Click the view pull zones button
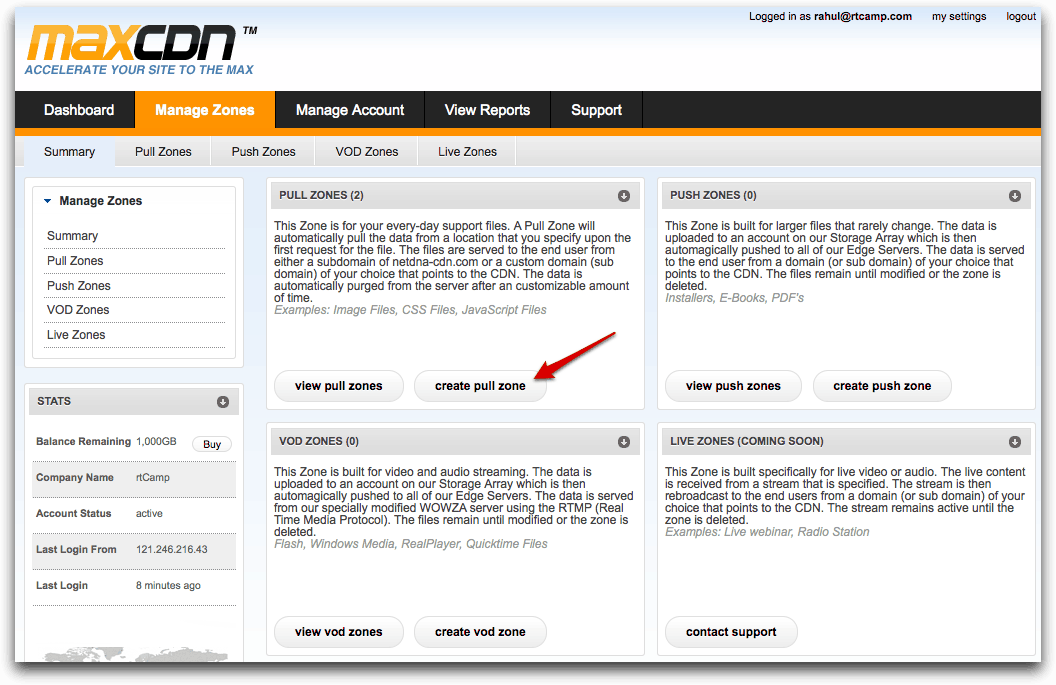 click(x=339, y=386)
